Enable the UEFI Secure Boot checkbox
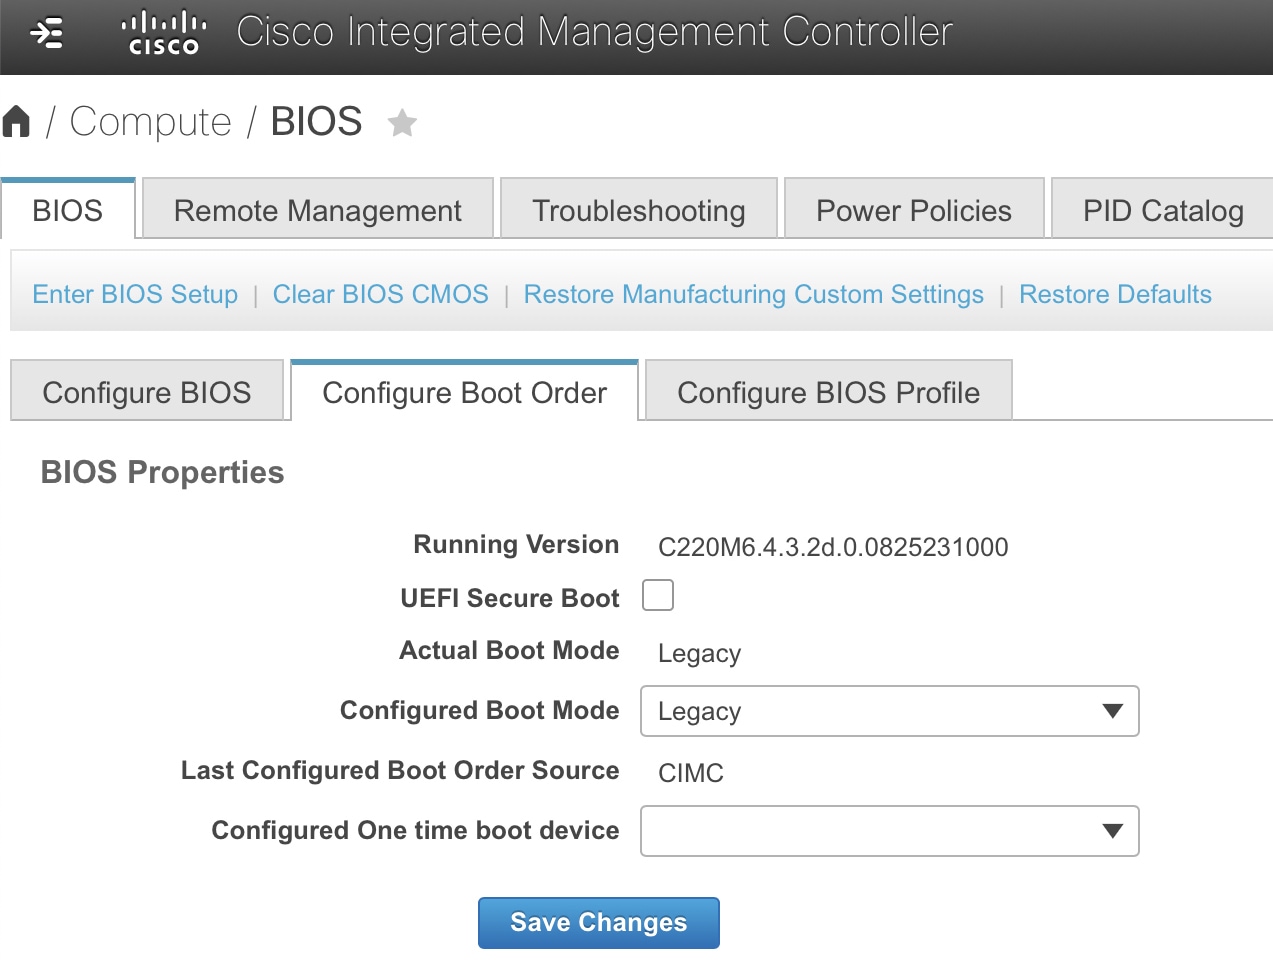Screen dimensions: 1273x963 pos(657,595)
